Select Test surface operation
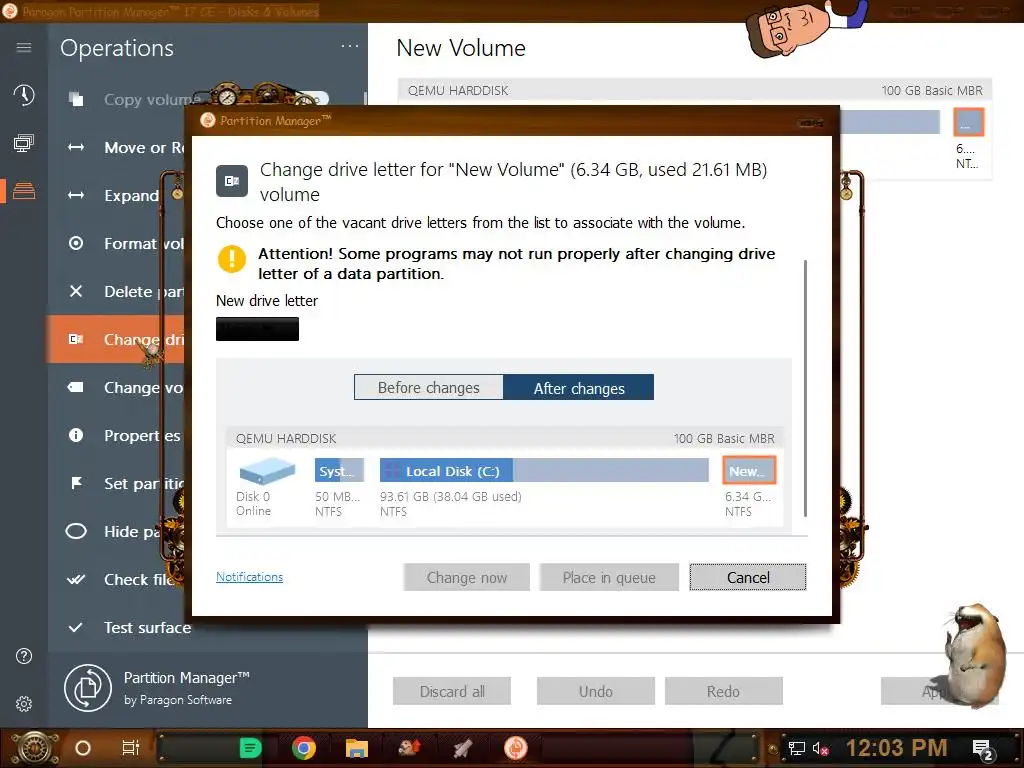This screenshot has width=1024, height=768. 208,628
